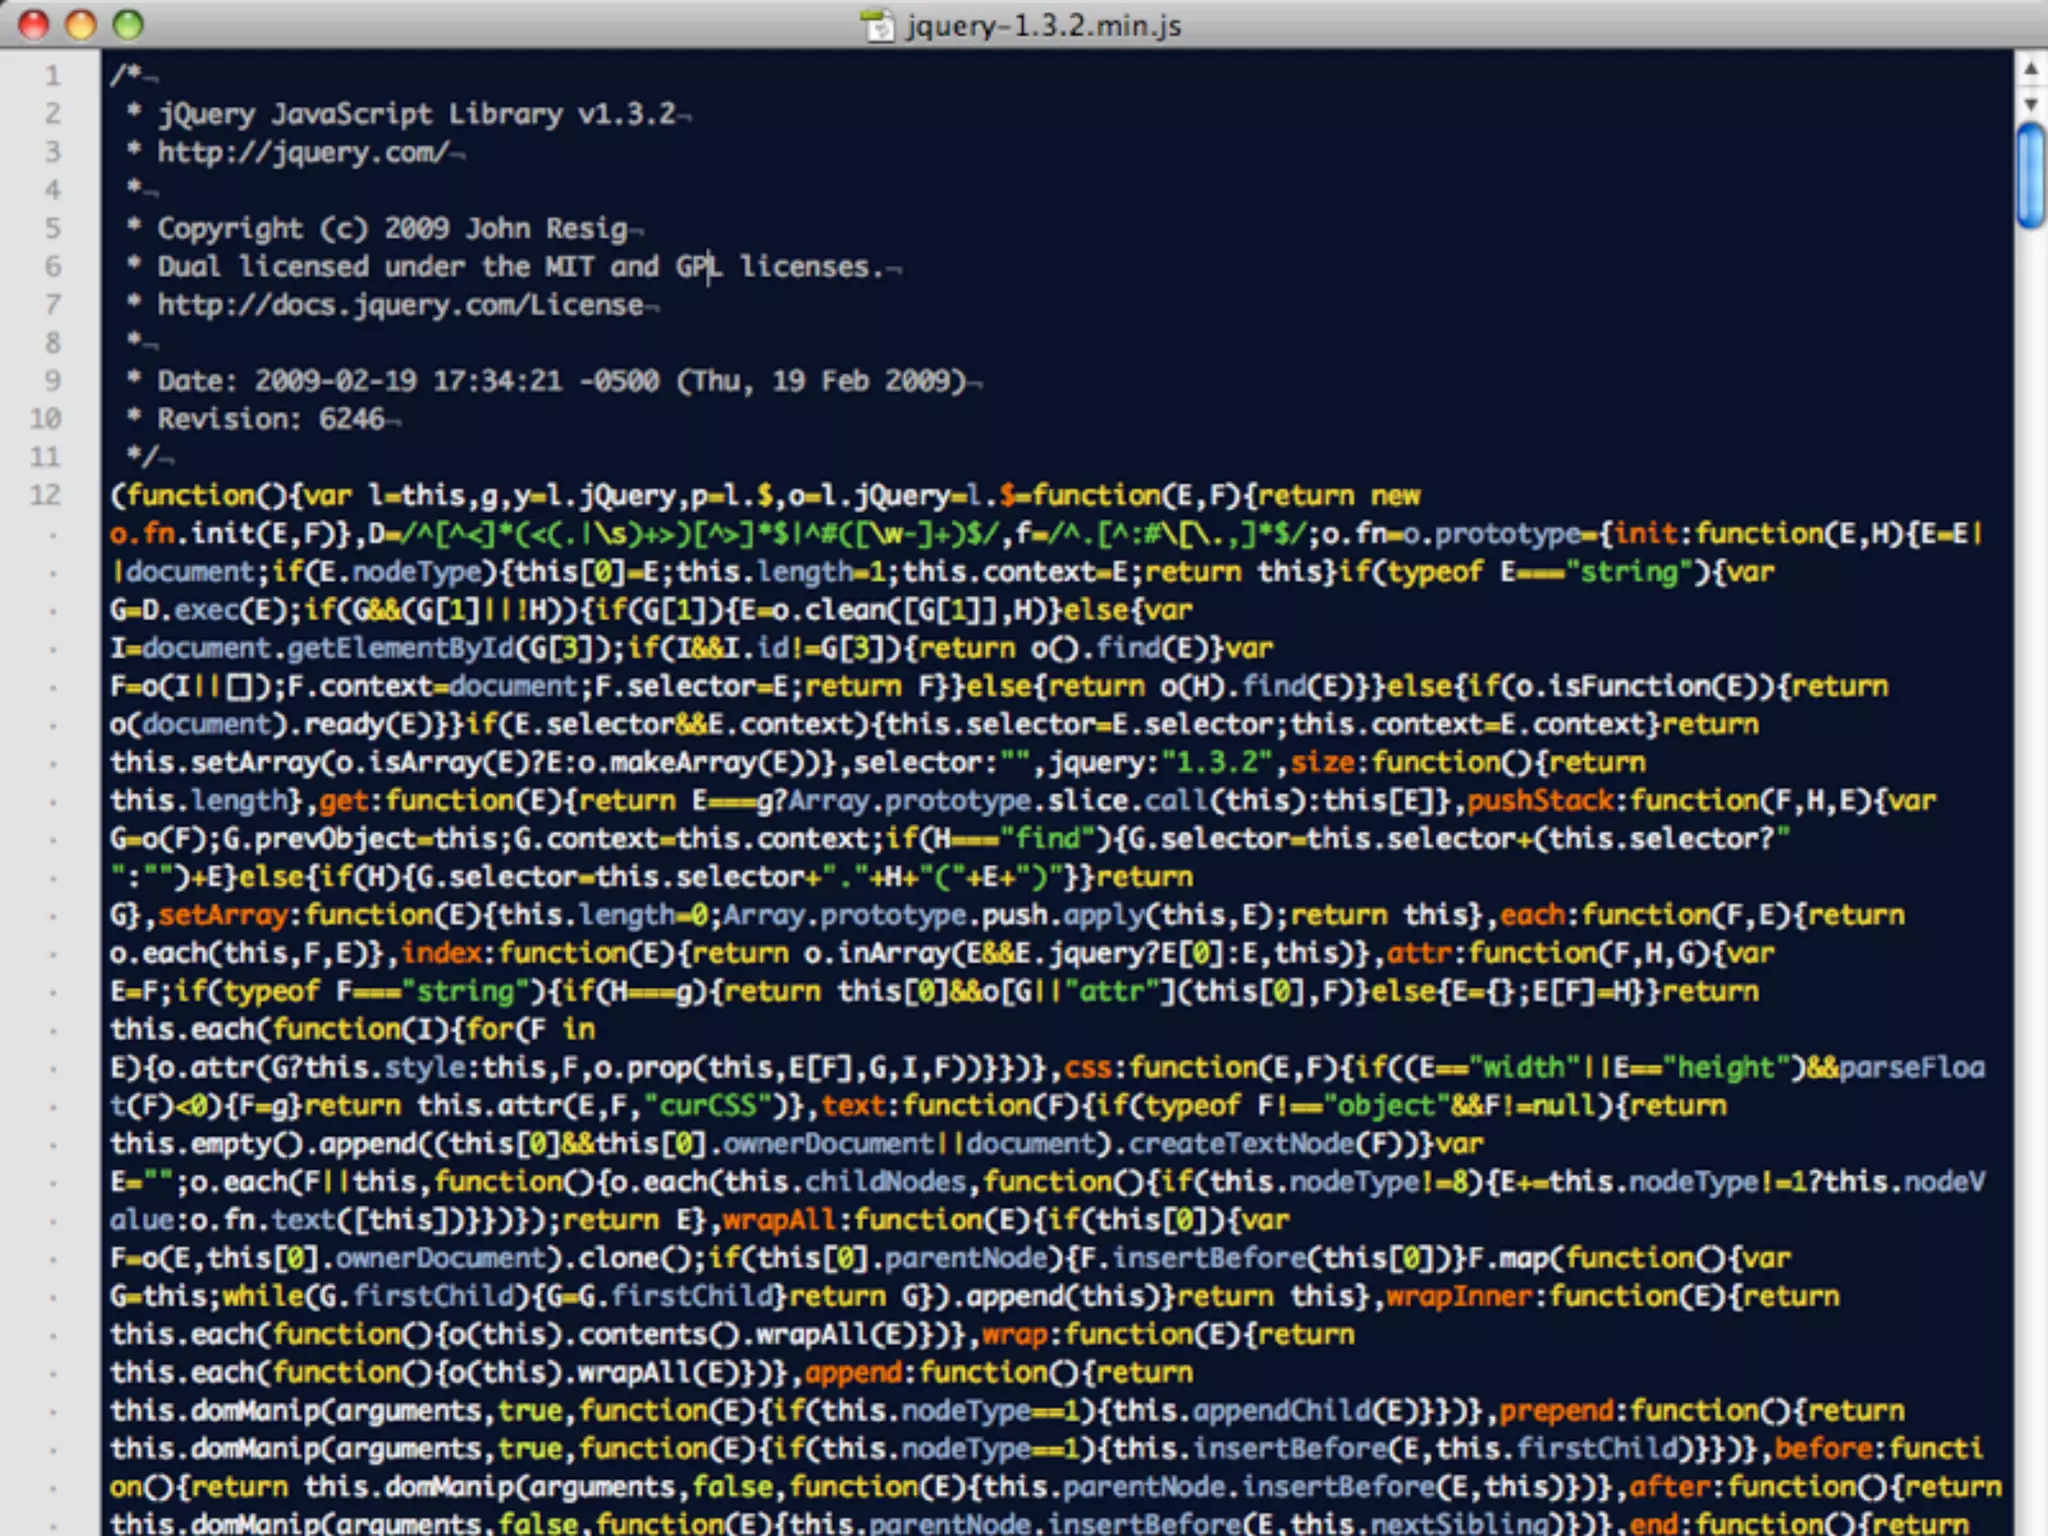Click line number 10 in gutter
2048x1536 pixels.
[x=45, y=419]
